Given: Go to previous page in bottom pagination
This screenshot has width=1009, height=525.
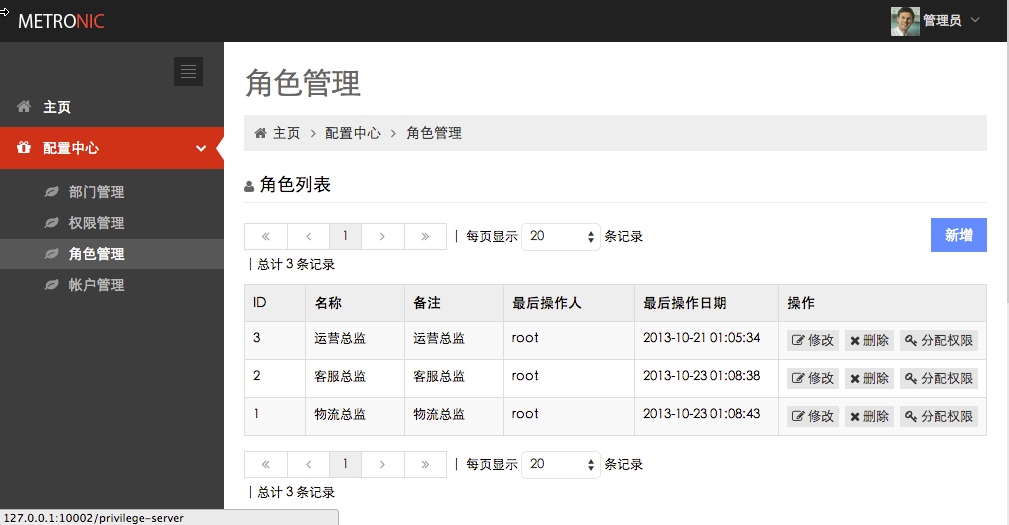Looking at the screenshot, I should tap(308, 464).
